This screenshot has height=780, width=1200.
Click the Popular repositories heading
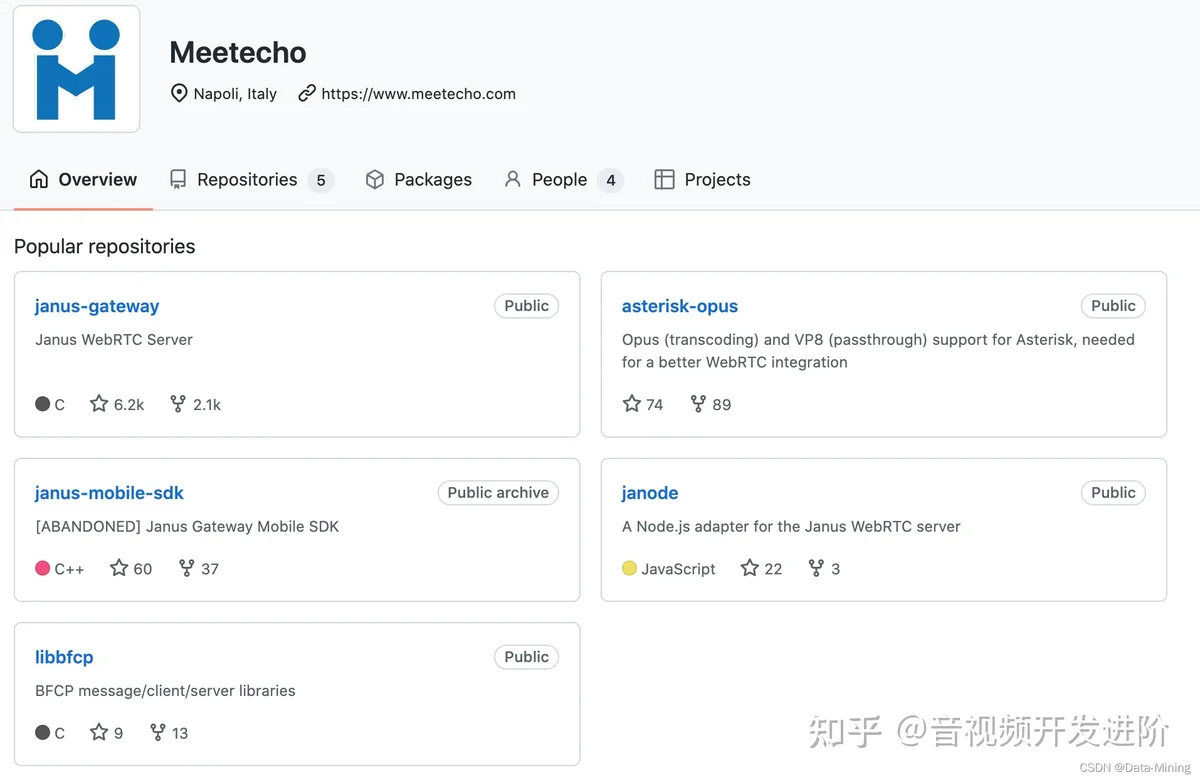(x=105, y=247)
